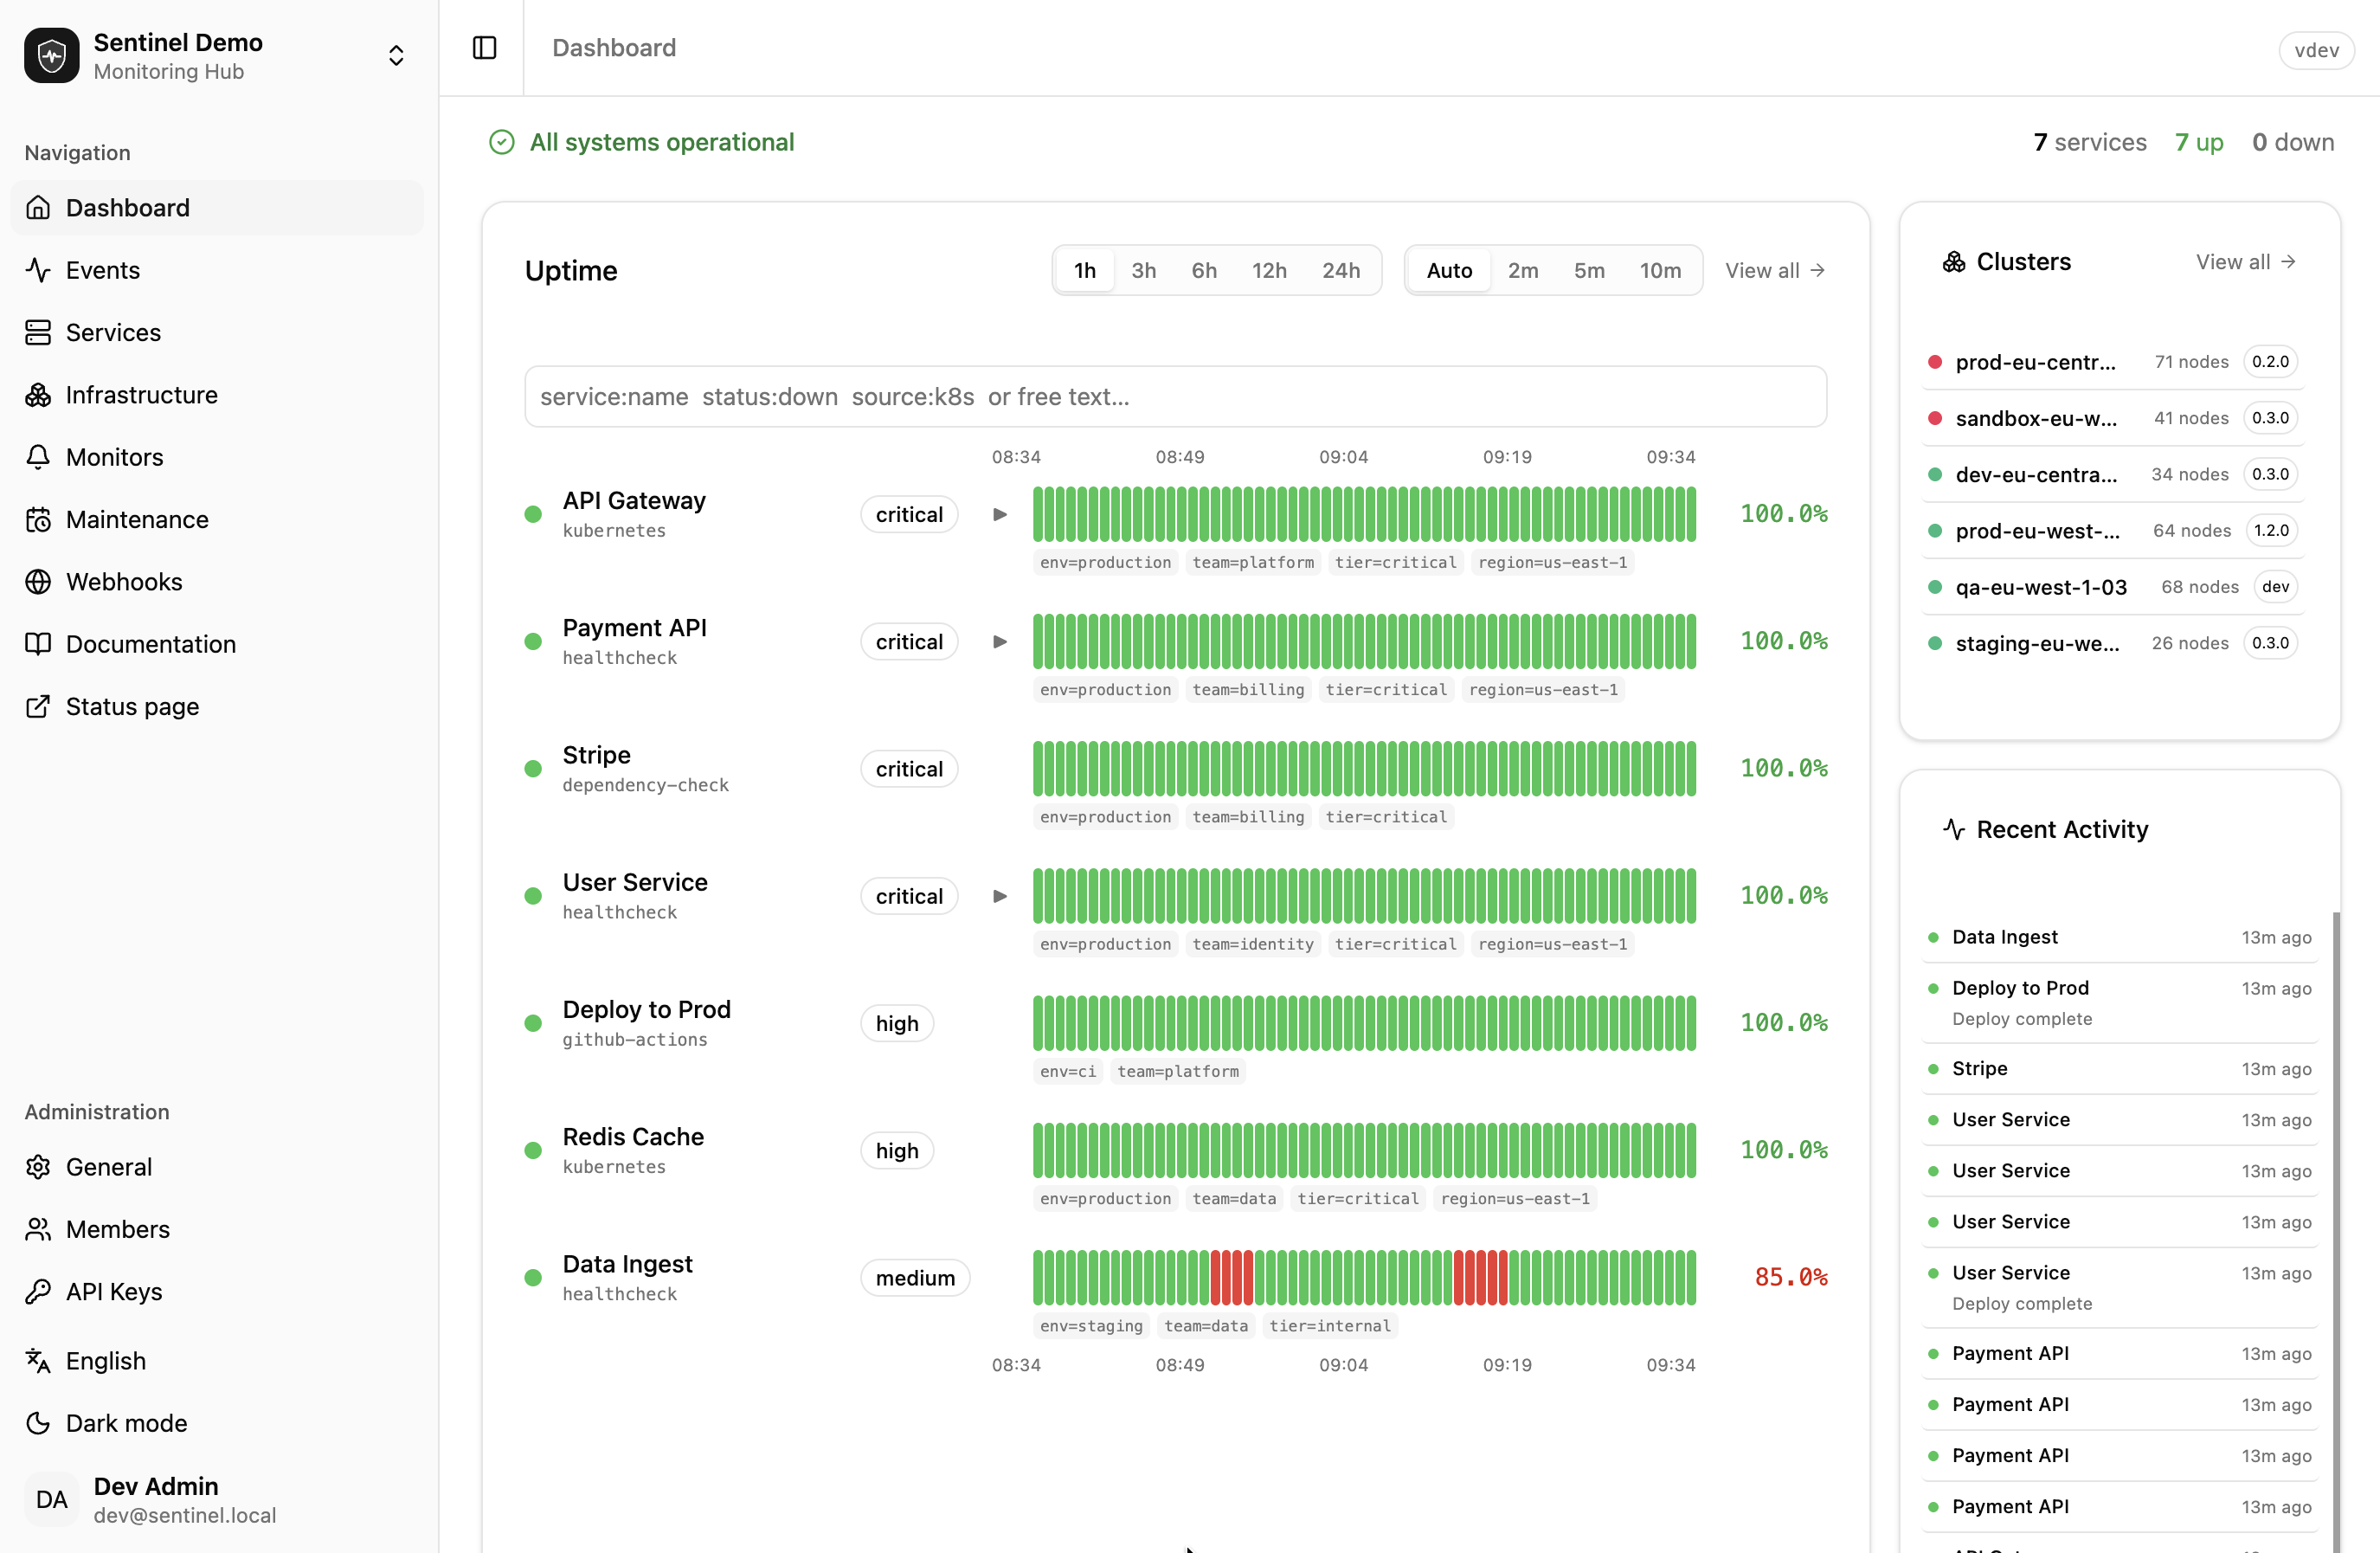
Task: Click the high badge for Deploy to Prod
Action: point(897,1023)
